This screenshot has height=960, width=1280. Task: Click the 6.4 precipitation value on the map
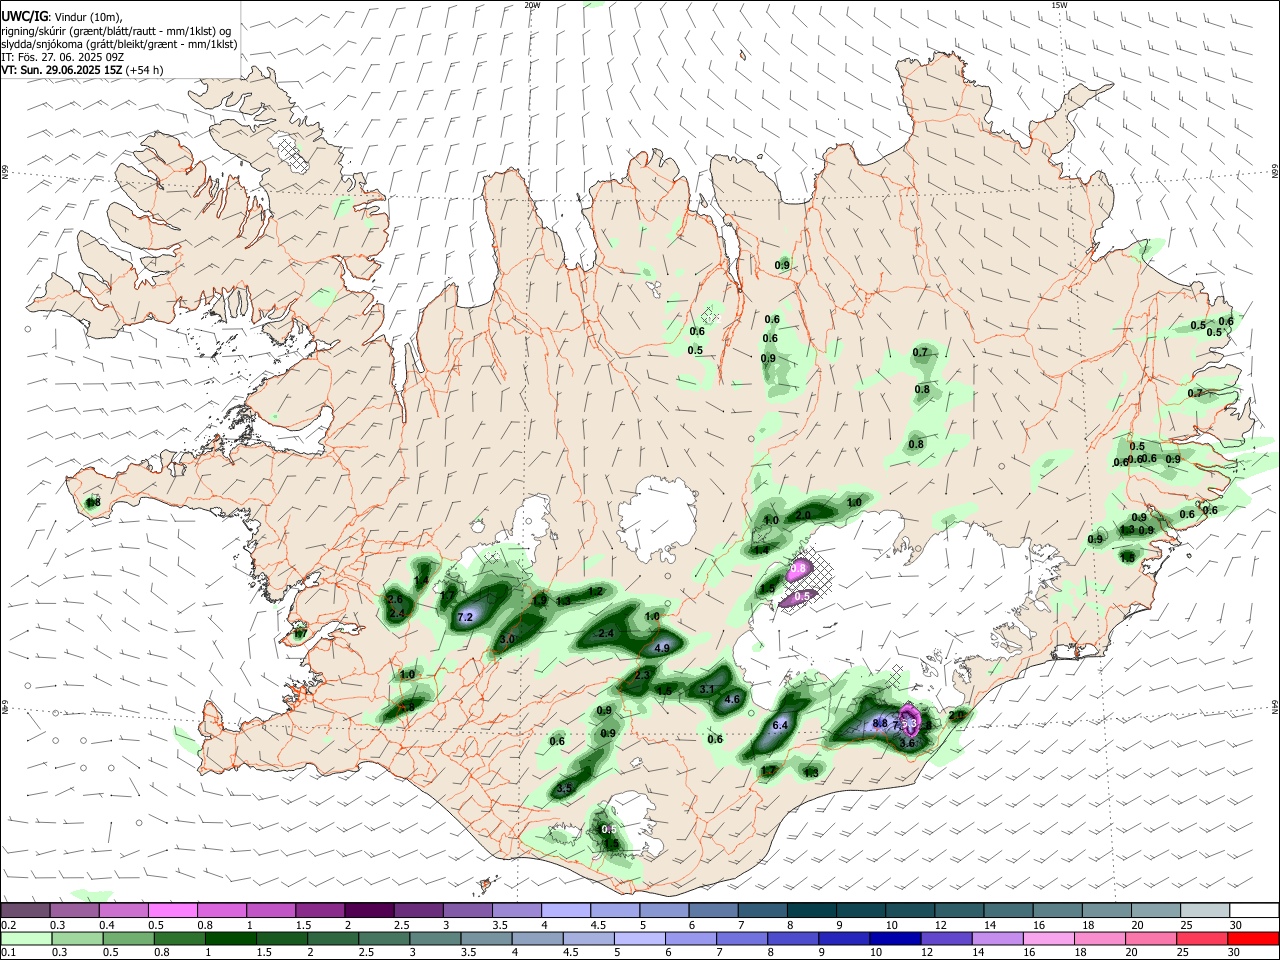coord(781,725)
